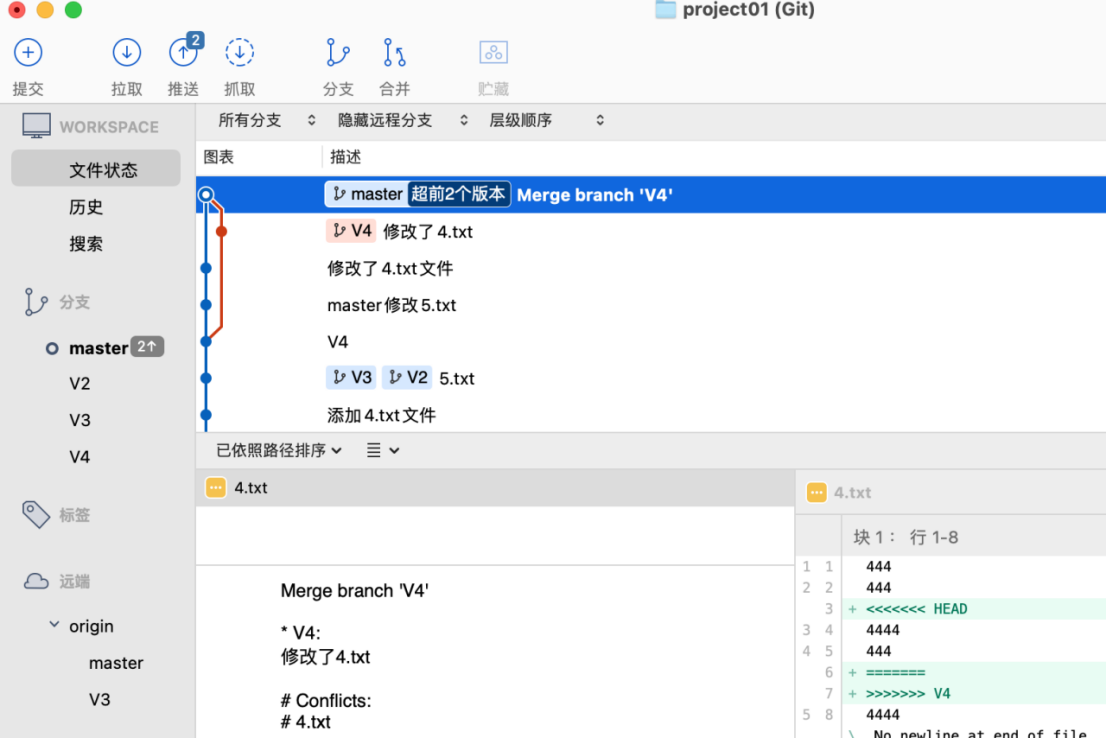
Task: Click the WORKSPACE monitor icon in sidebar
Action: [36, 126]
